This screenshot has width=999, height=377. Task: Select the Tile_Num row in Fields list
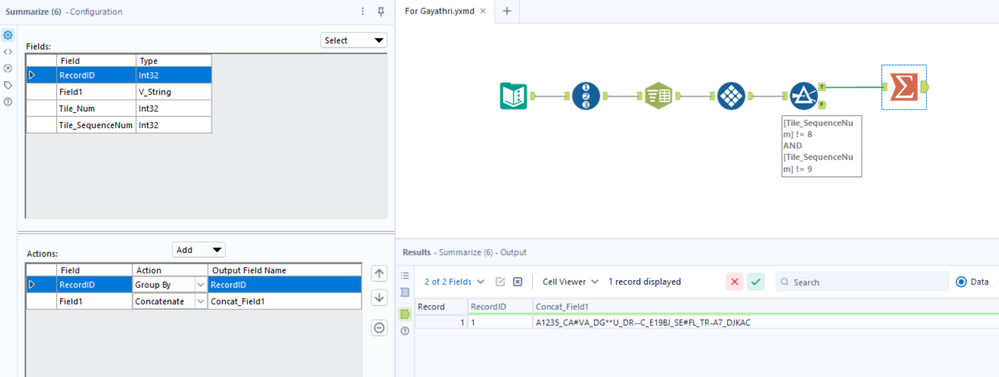pyautogui.click(x=119, y=109)
